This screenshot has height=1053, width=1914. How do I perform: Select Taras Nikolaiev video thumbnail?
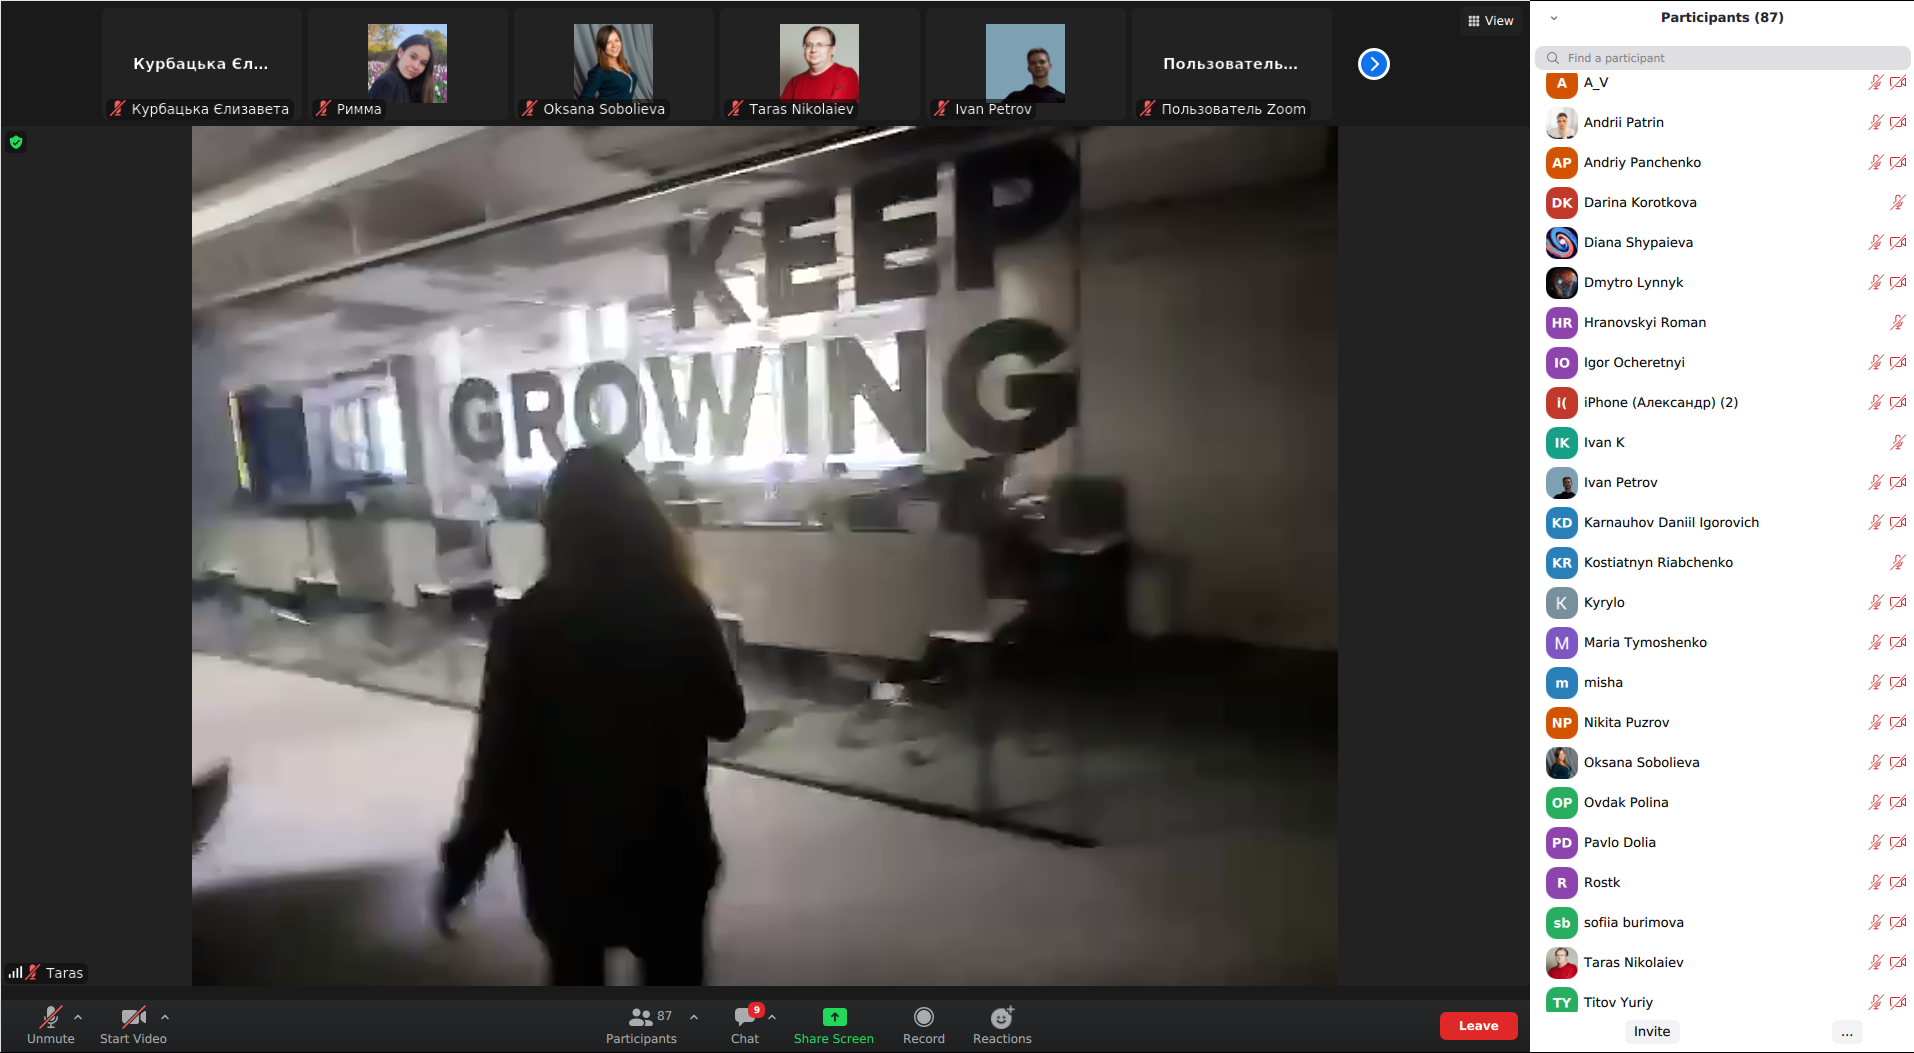[819, 64]
